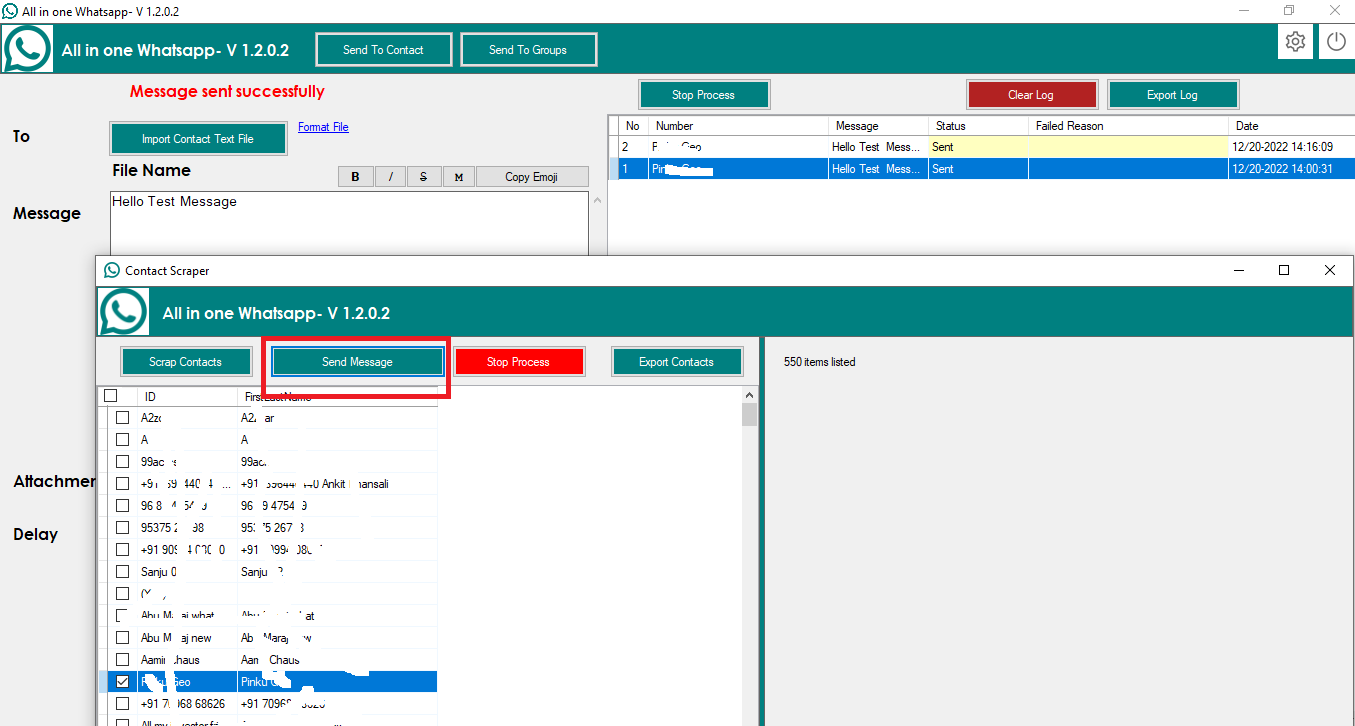Click the Clear Log button
Viewport: 1355px width, 726px height.
coord(1031,95)
